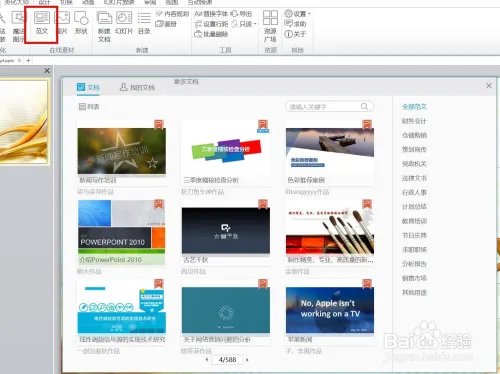Open the dark 古艺千秋 template thumbnail

point(226,231)
